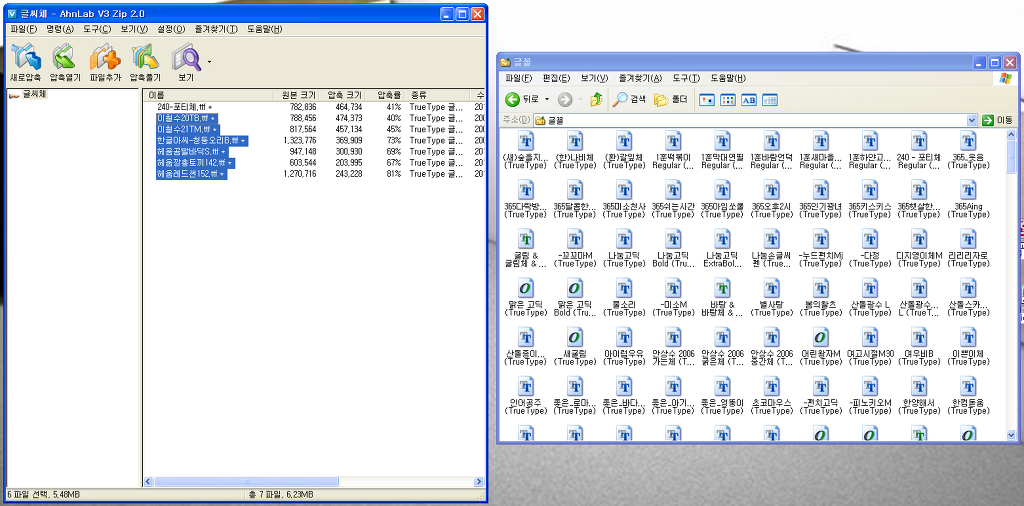Image resolution: width=1024 pixels, height=506 pixels.
Task: Click the 압축풀기 (extract) toolbar icon
Action: [145, 57]
